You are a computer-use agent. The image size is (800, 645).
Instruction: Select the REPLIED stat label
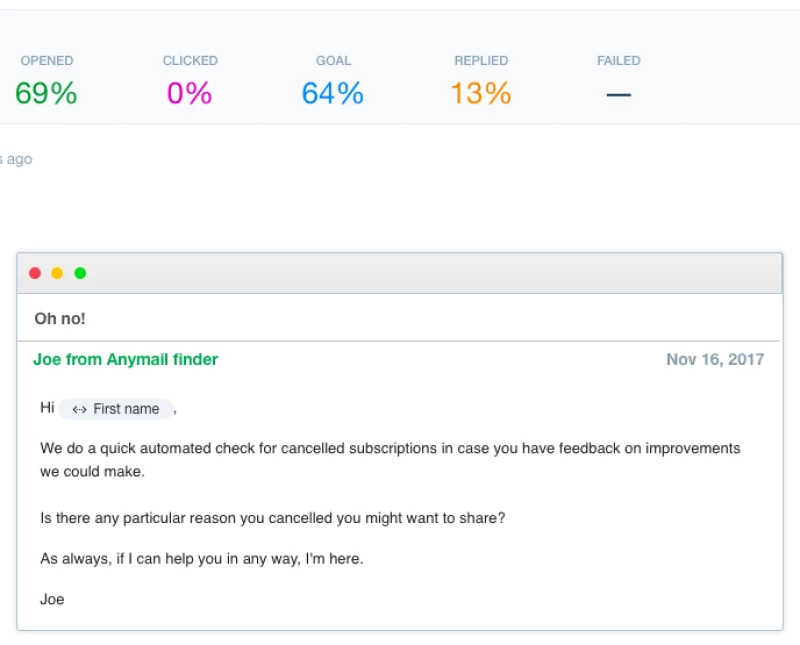pyautogui.click(x=481, y=61)
